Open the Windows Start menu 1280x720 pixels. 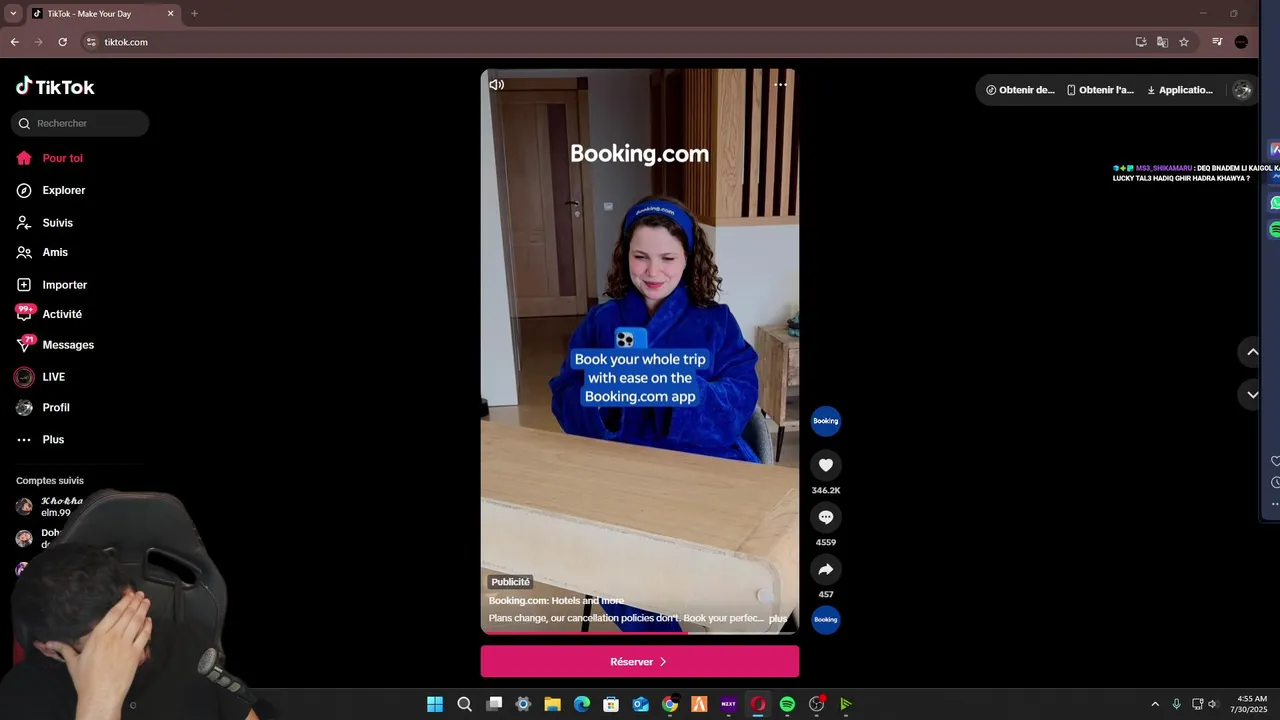pos(435,704)
